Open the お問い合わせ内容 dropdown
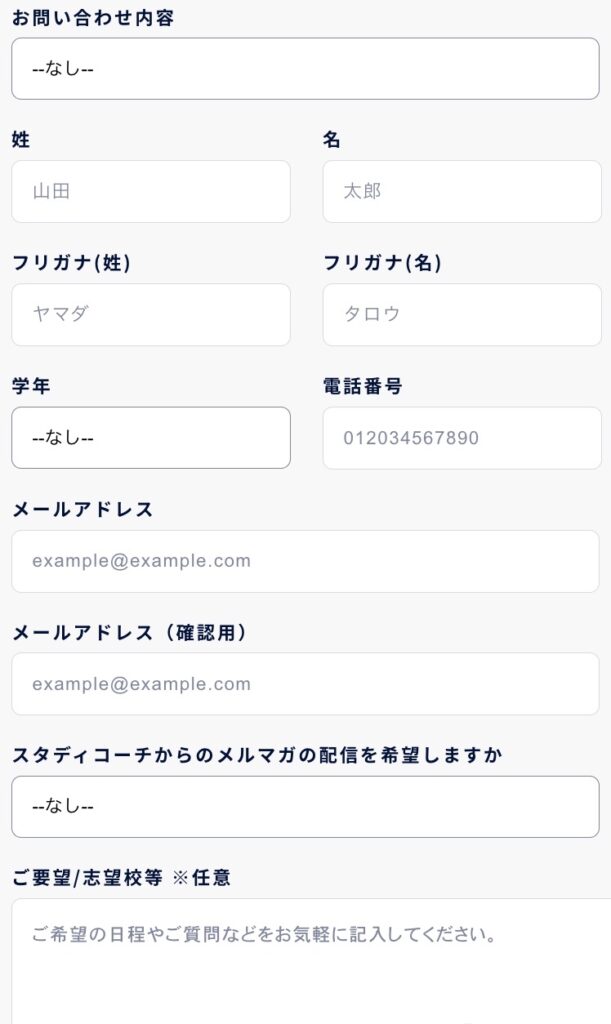This screenshot has width=611, height=1024. coord(305,68)
